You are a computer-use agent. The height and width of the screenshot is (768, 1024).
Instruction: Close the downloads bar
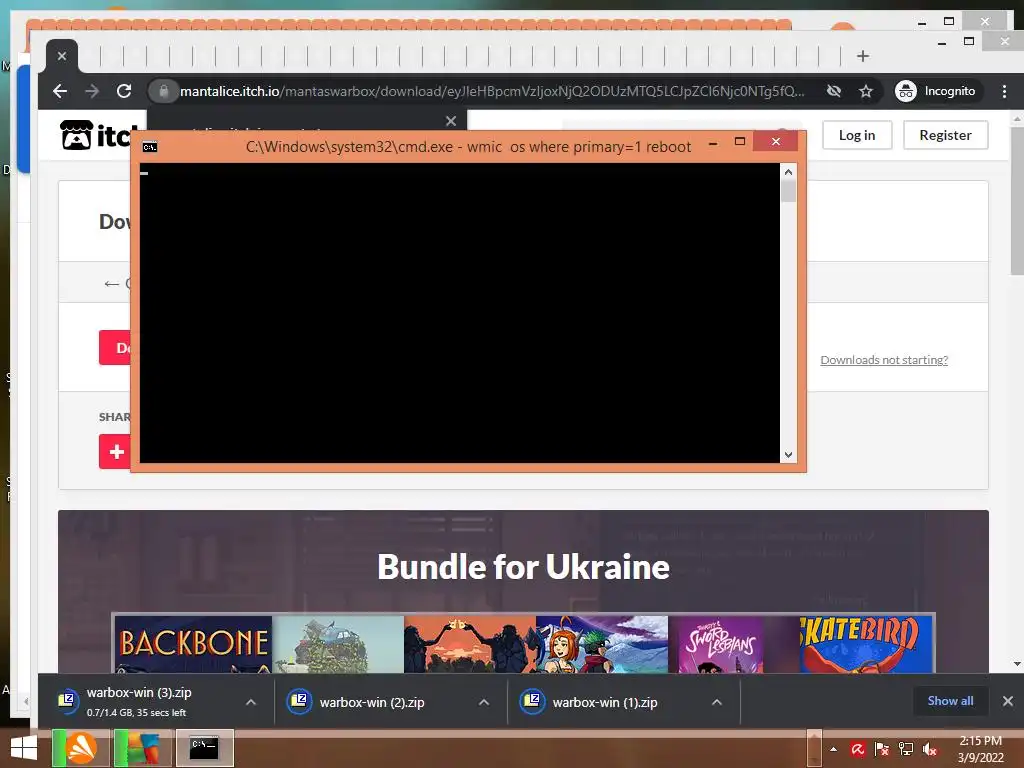click(1008, 701)
